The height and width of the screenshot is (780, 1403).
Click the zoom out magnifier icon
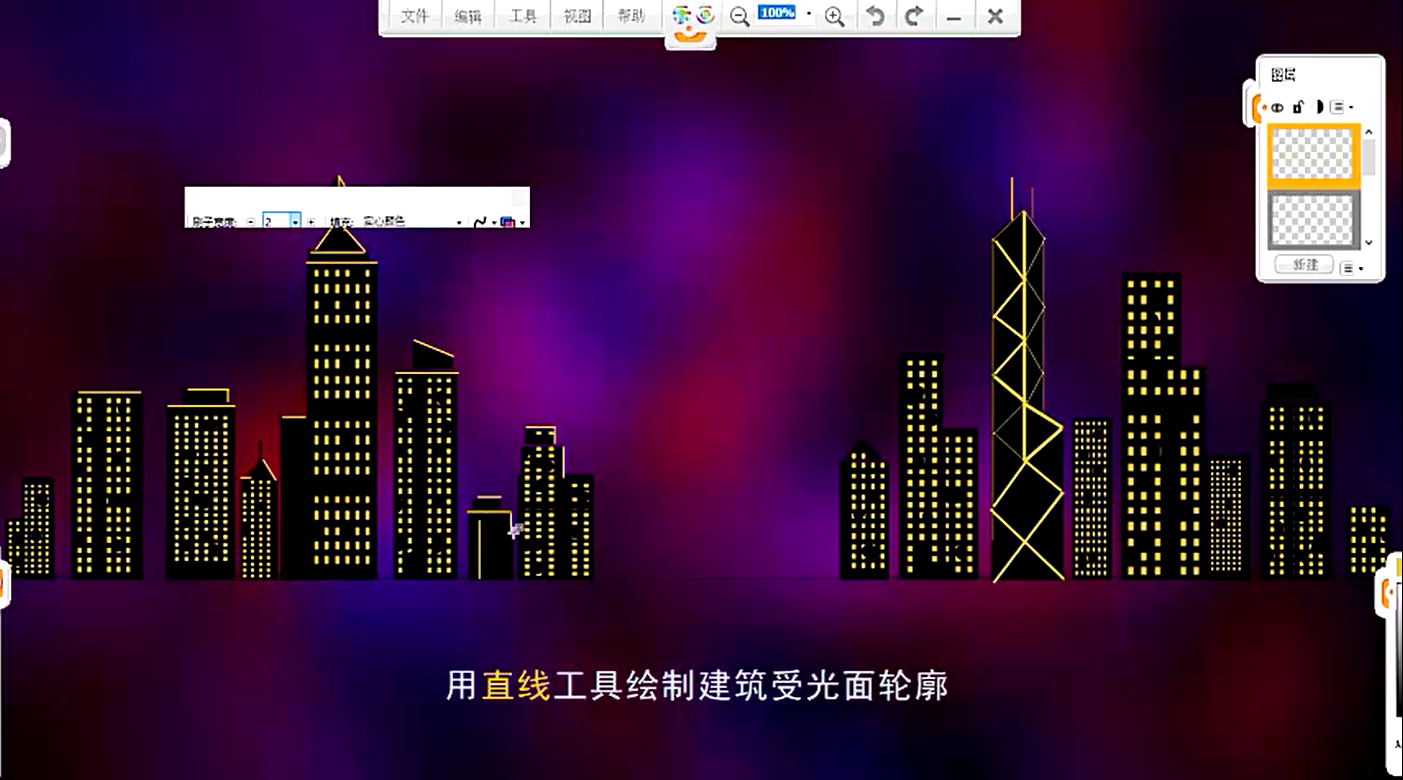(x=740, y=16)
